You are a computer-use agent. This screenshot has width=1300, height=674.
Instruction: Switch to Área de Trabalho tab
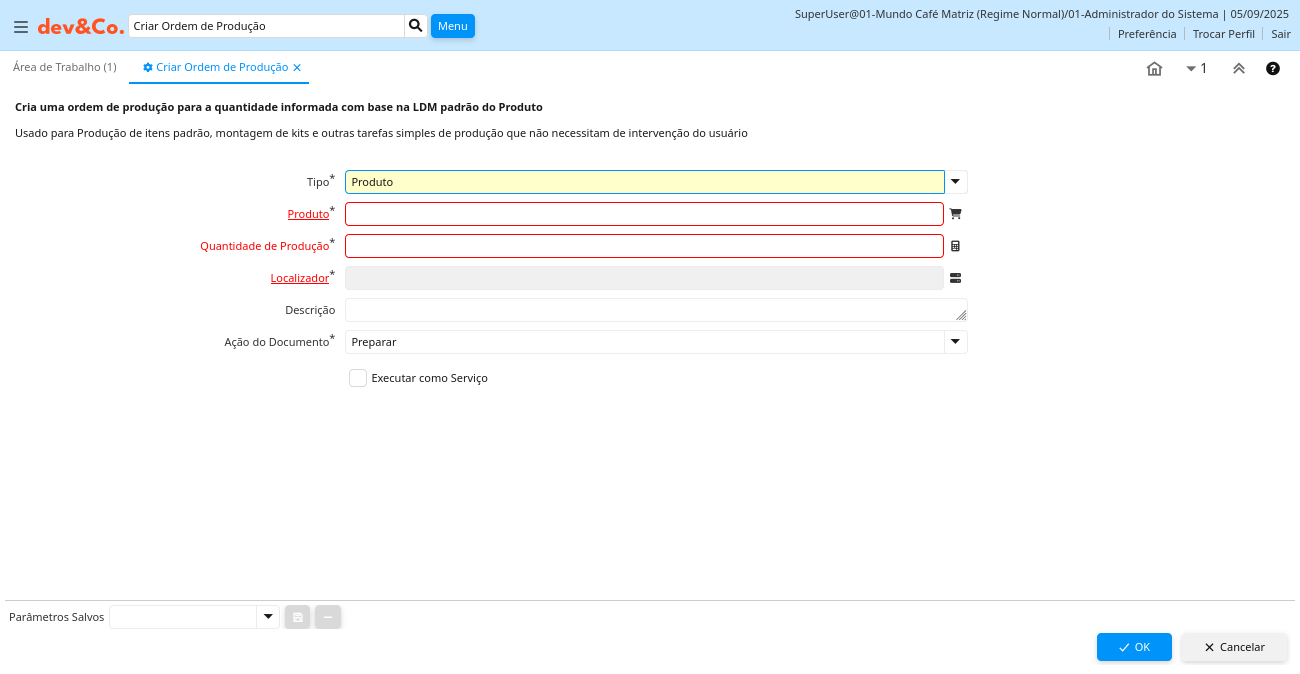(x=65, y=67)
